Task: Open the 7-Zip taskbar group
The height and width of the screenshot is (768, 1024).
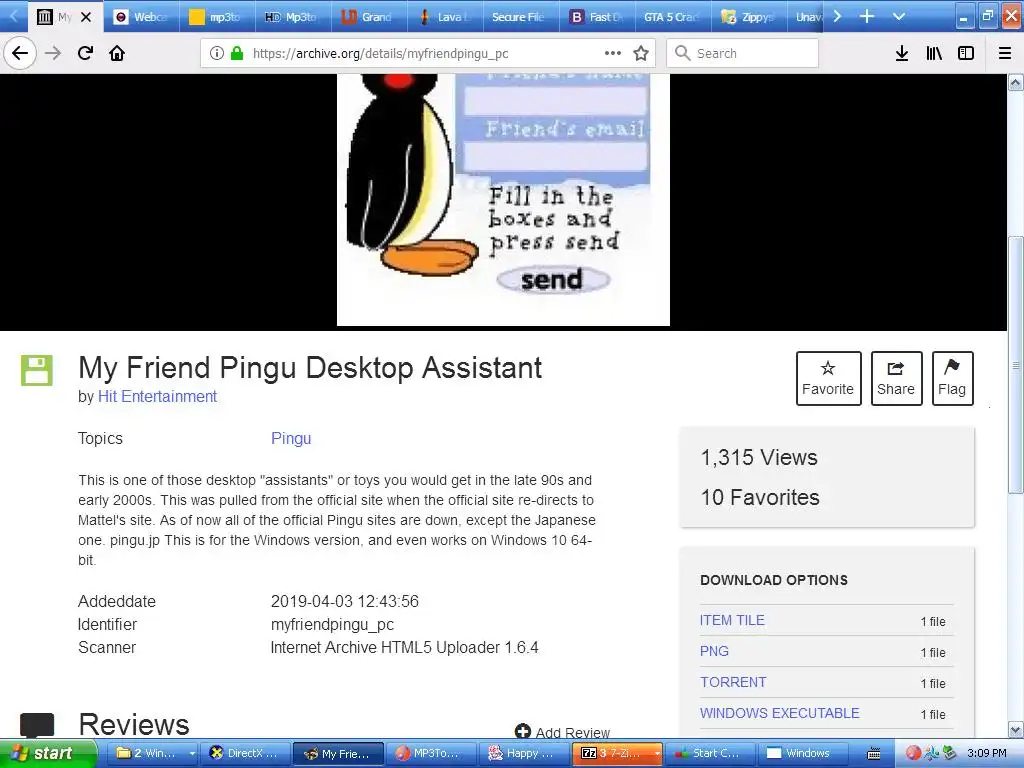Action: [x=618, y=753]
